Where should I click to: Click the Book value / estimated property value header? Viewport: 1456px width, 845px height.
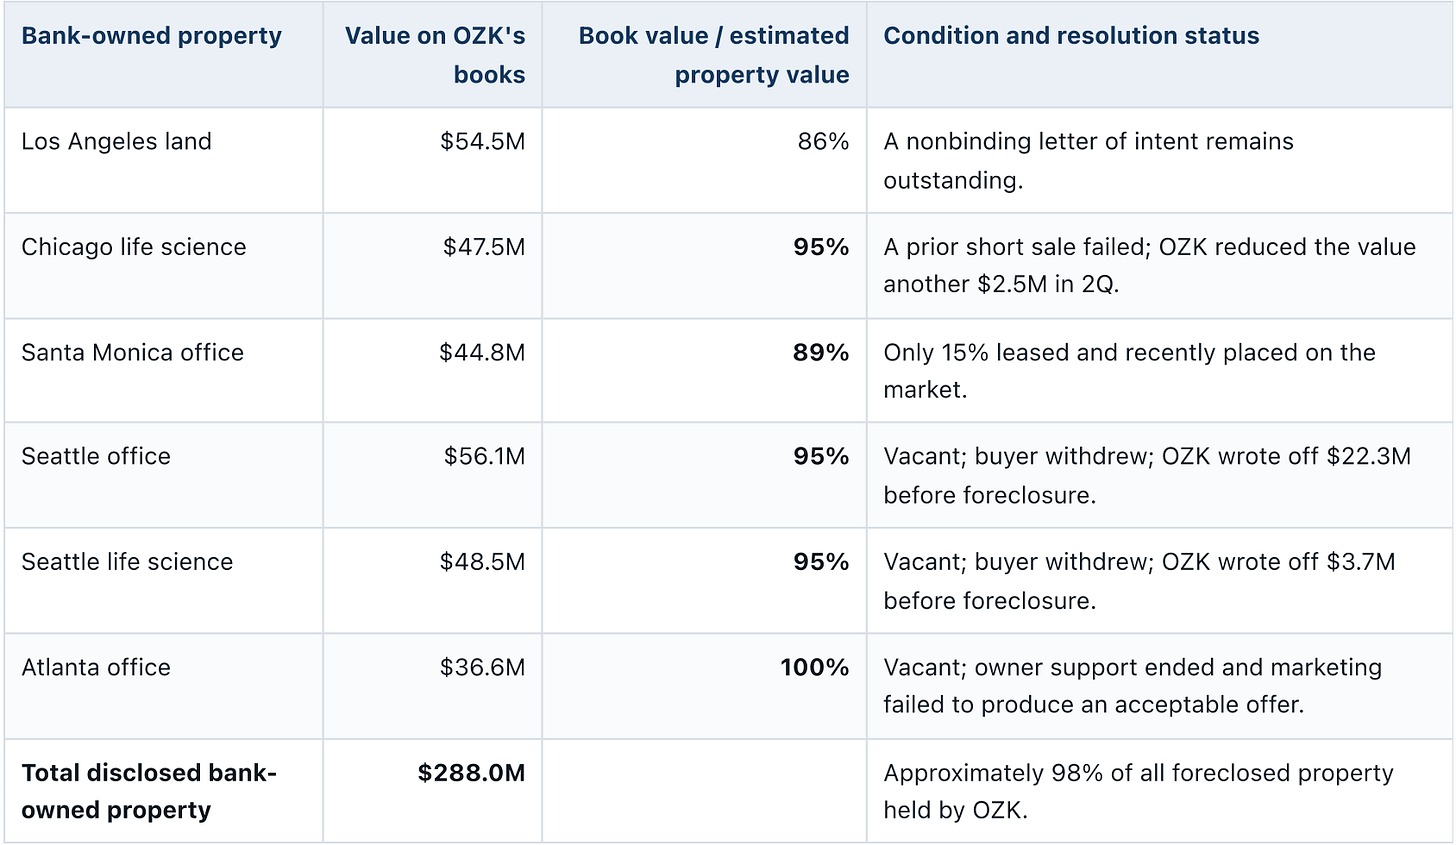[714, 55]
